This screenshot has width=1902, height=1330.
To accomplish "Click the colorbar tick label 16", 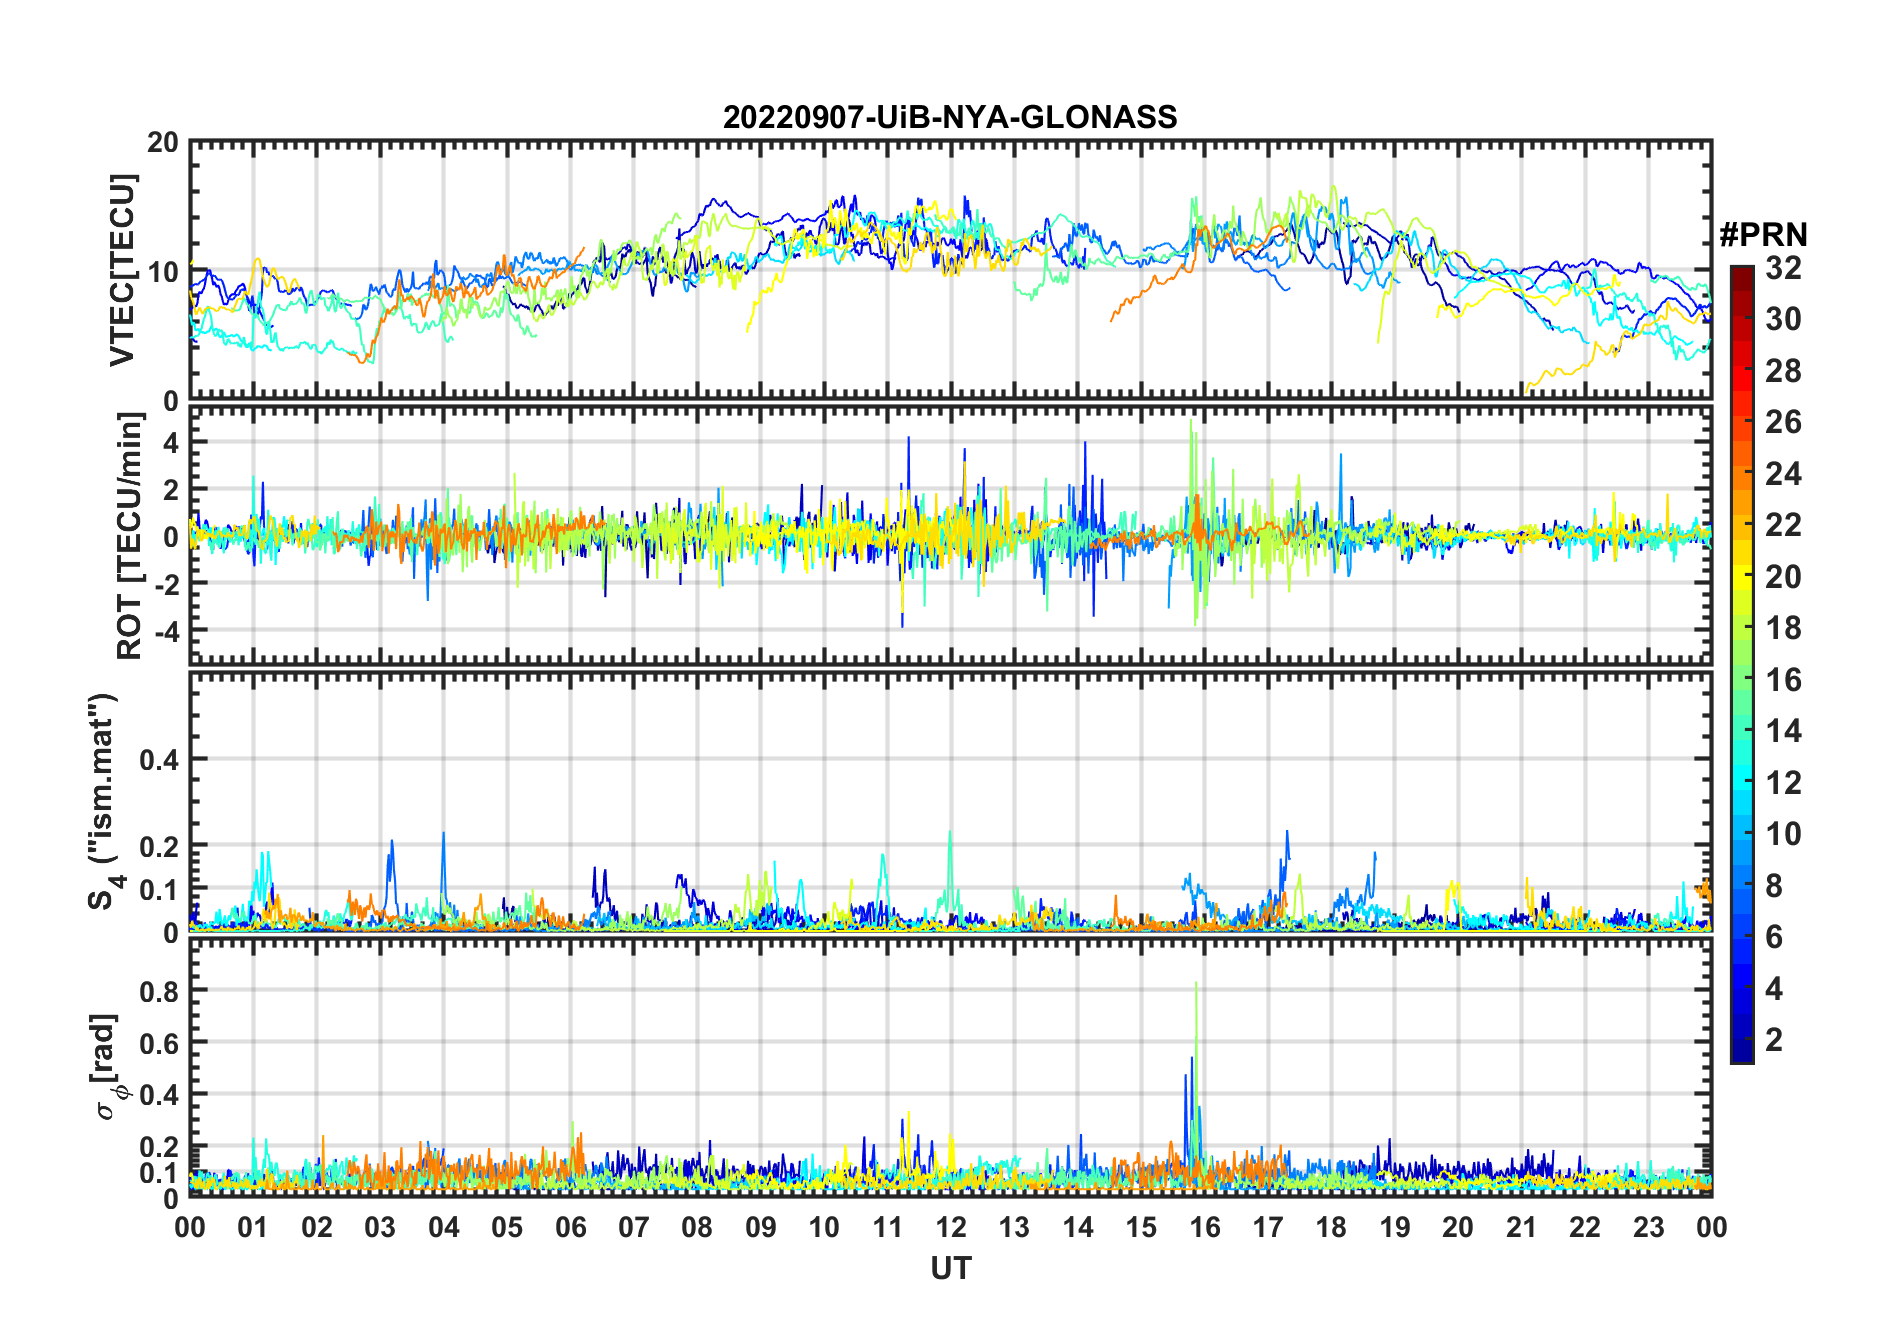I will point(1783,680).
